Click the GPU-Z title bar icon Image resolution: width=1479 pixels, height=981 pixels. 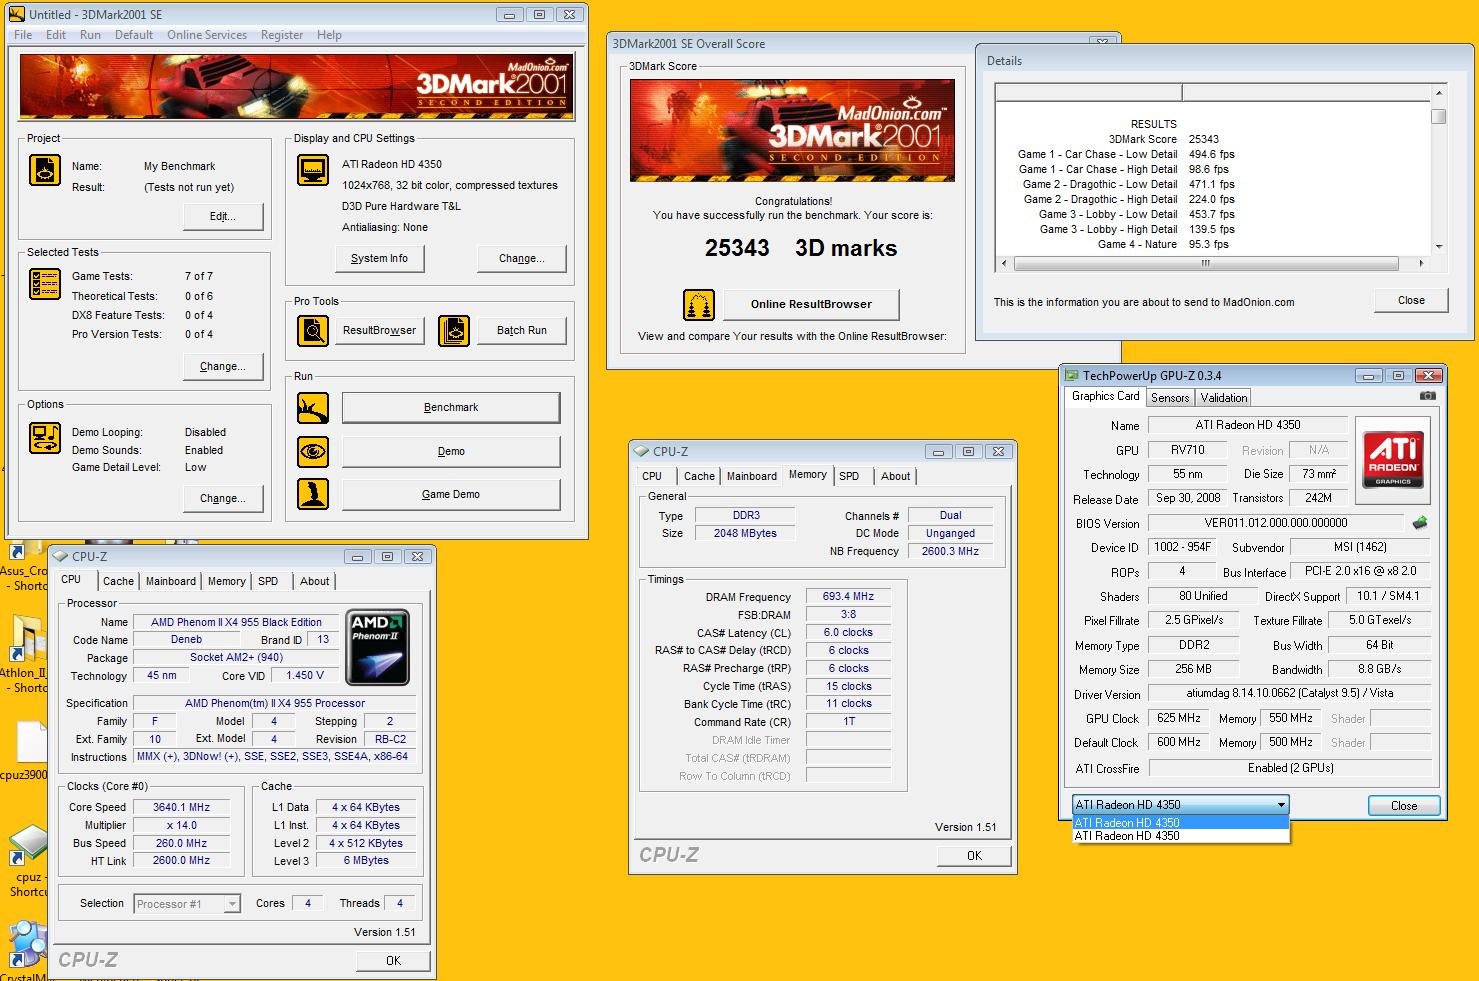1073,376
